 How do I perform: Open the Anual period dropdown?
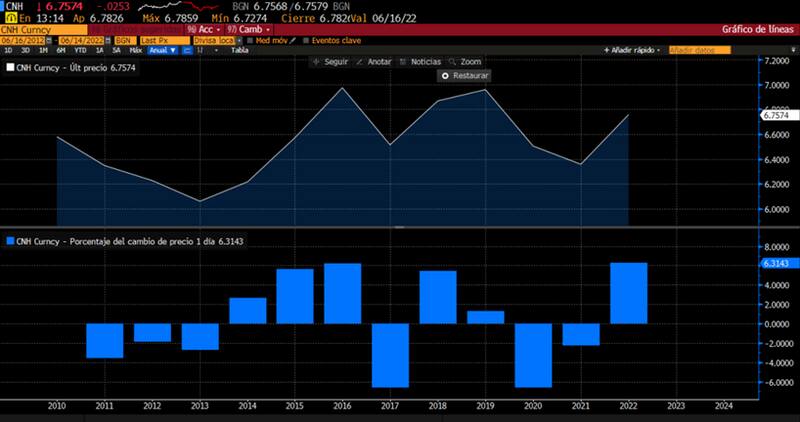pyautogui.click(x=161, y=49)
